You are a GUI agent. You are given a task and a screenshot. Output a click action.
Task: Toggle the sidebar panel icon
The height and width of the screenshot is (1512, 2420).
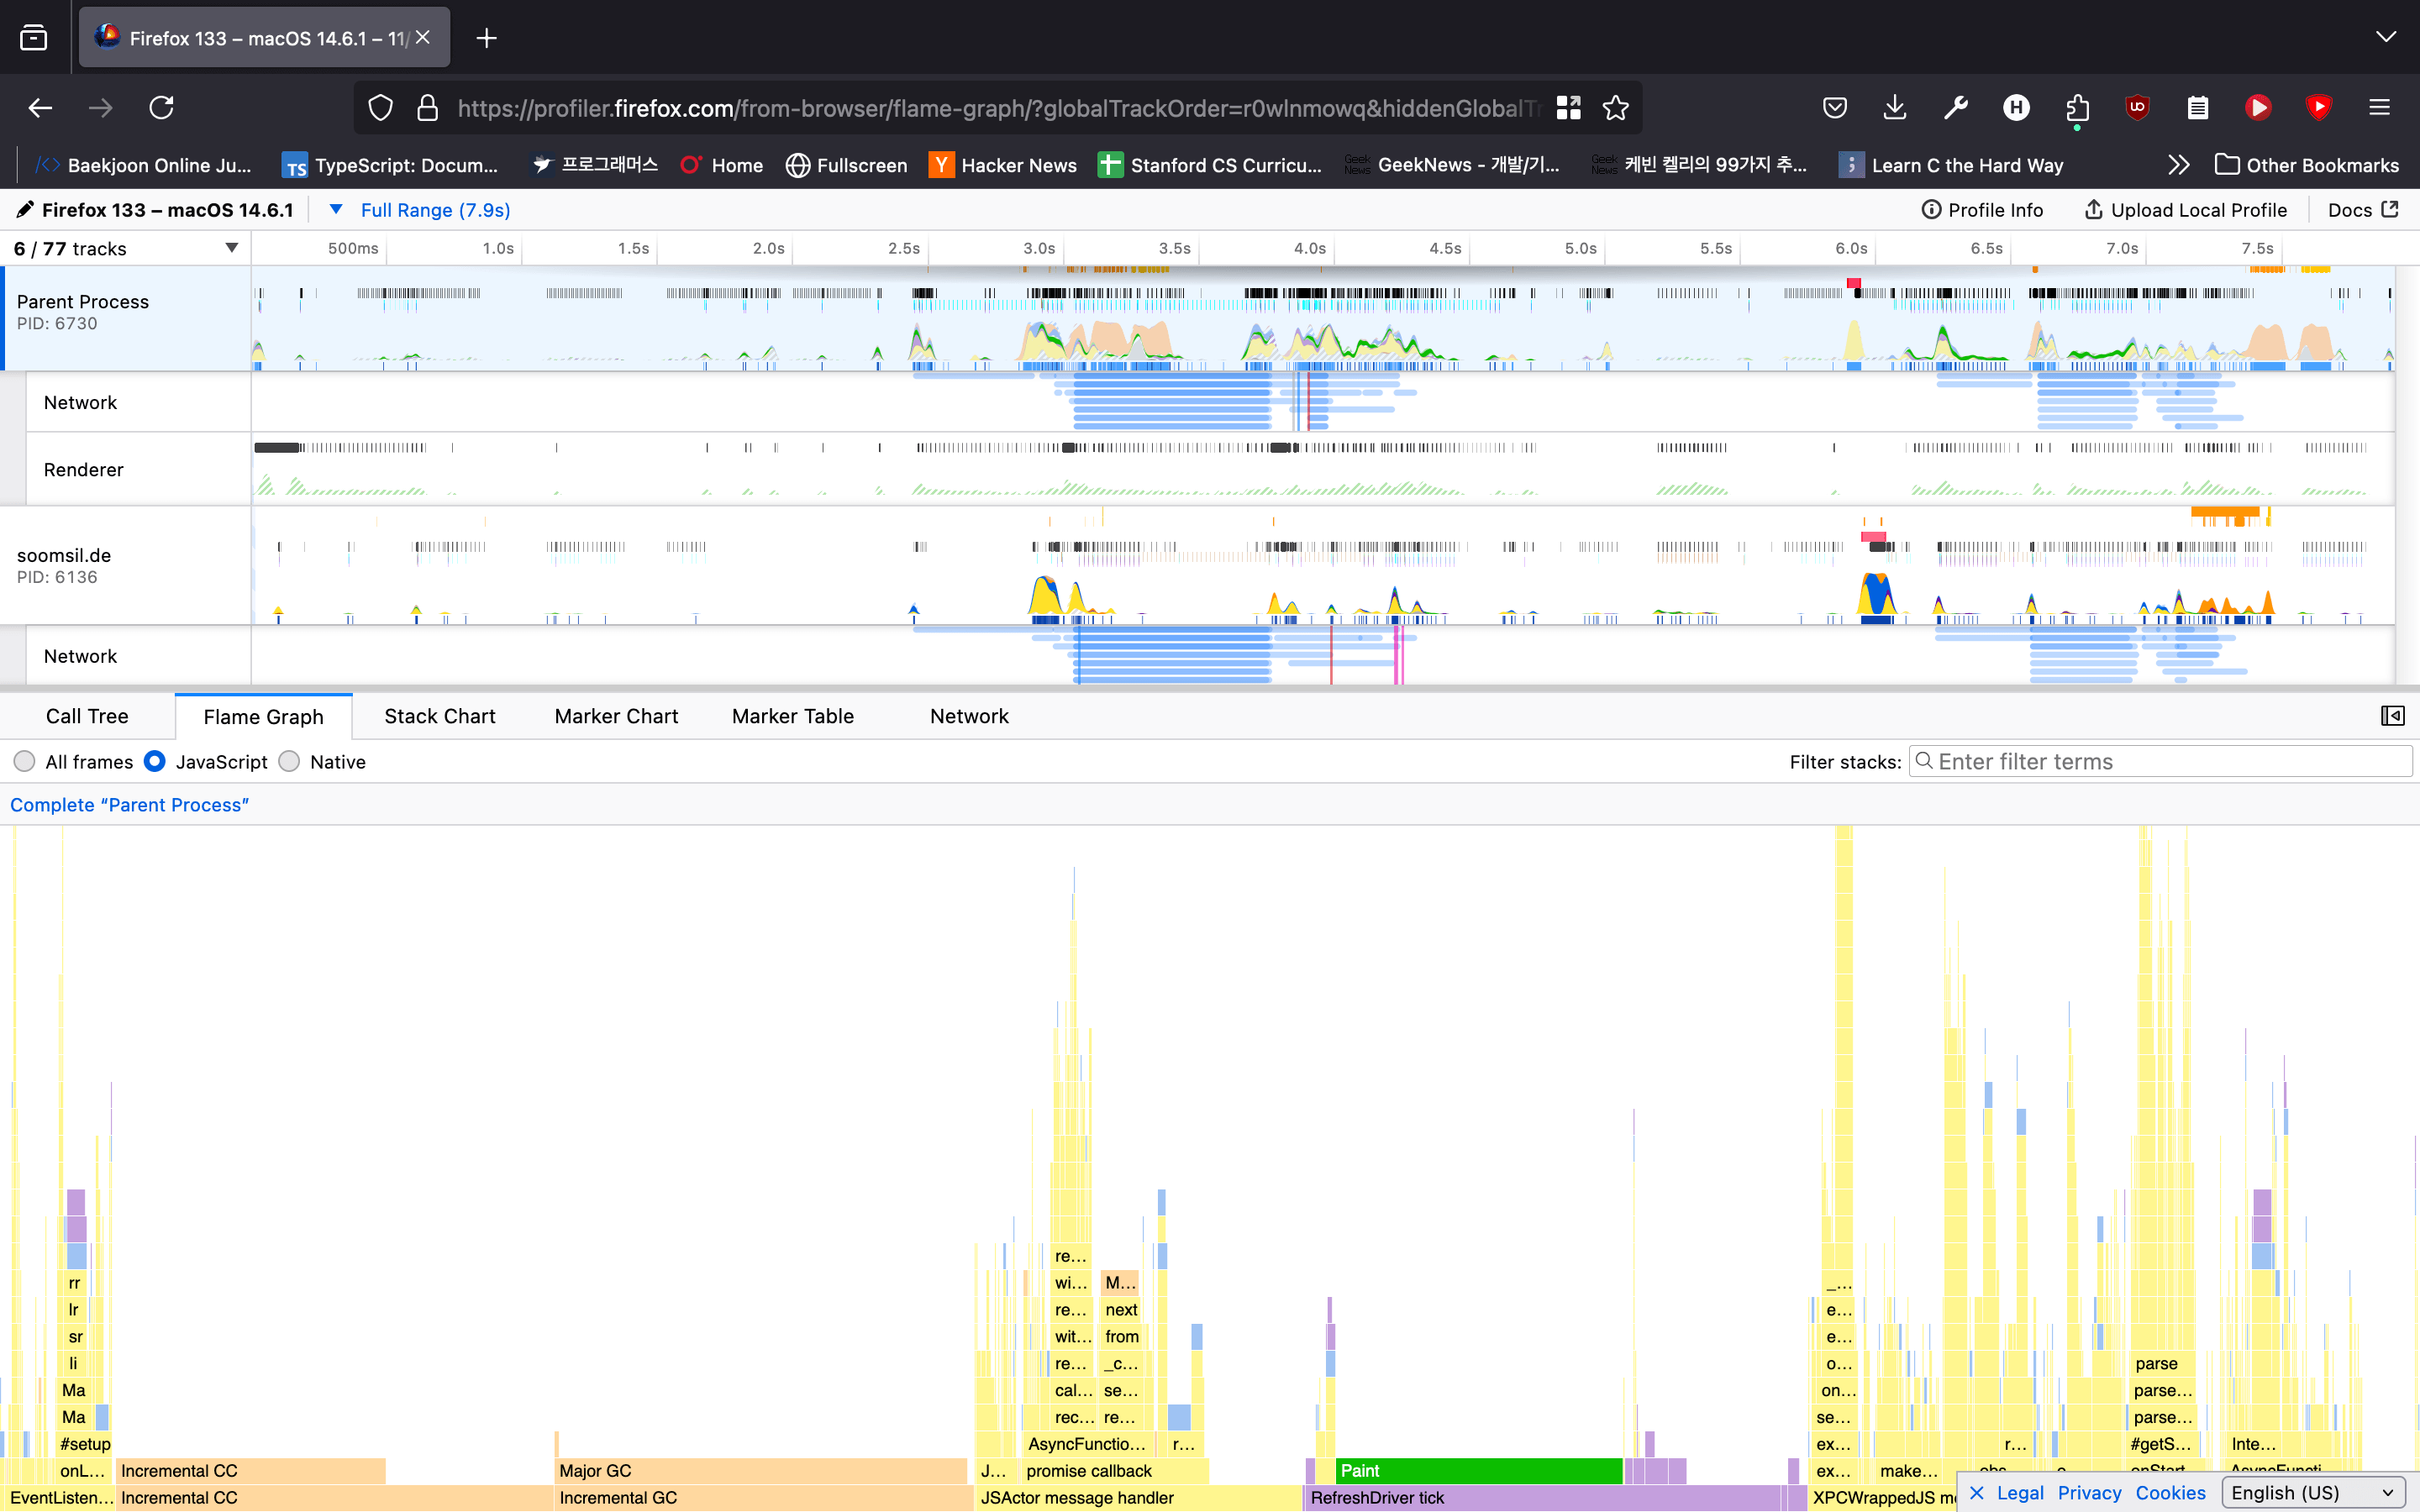[x=2392, y=716]
